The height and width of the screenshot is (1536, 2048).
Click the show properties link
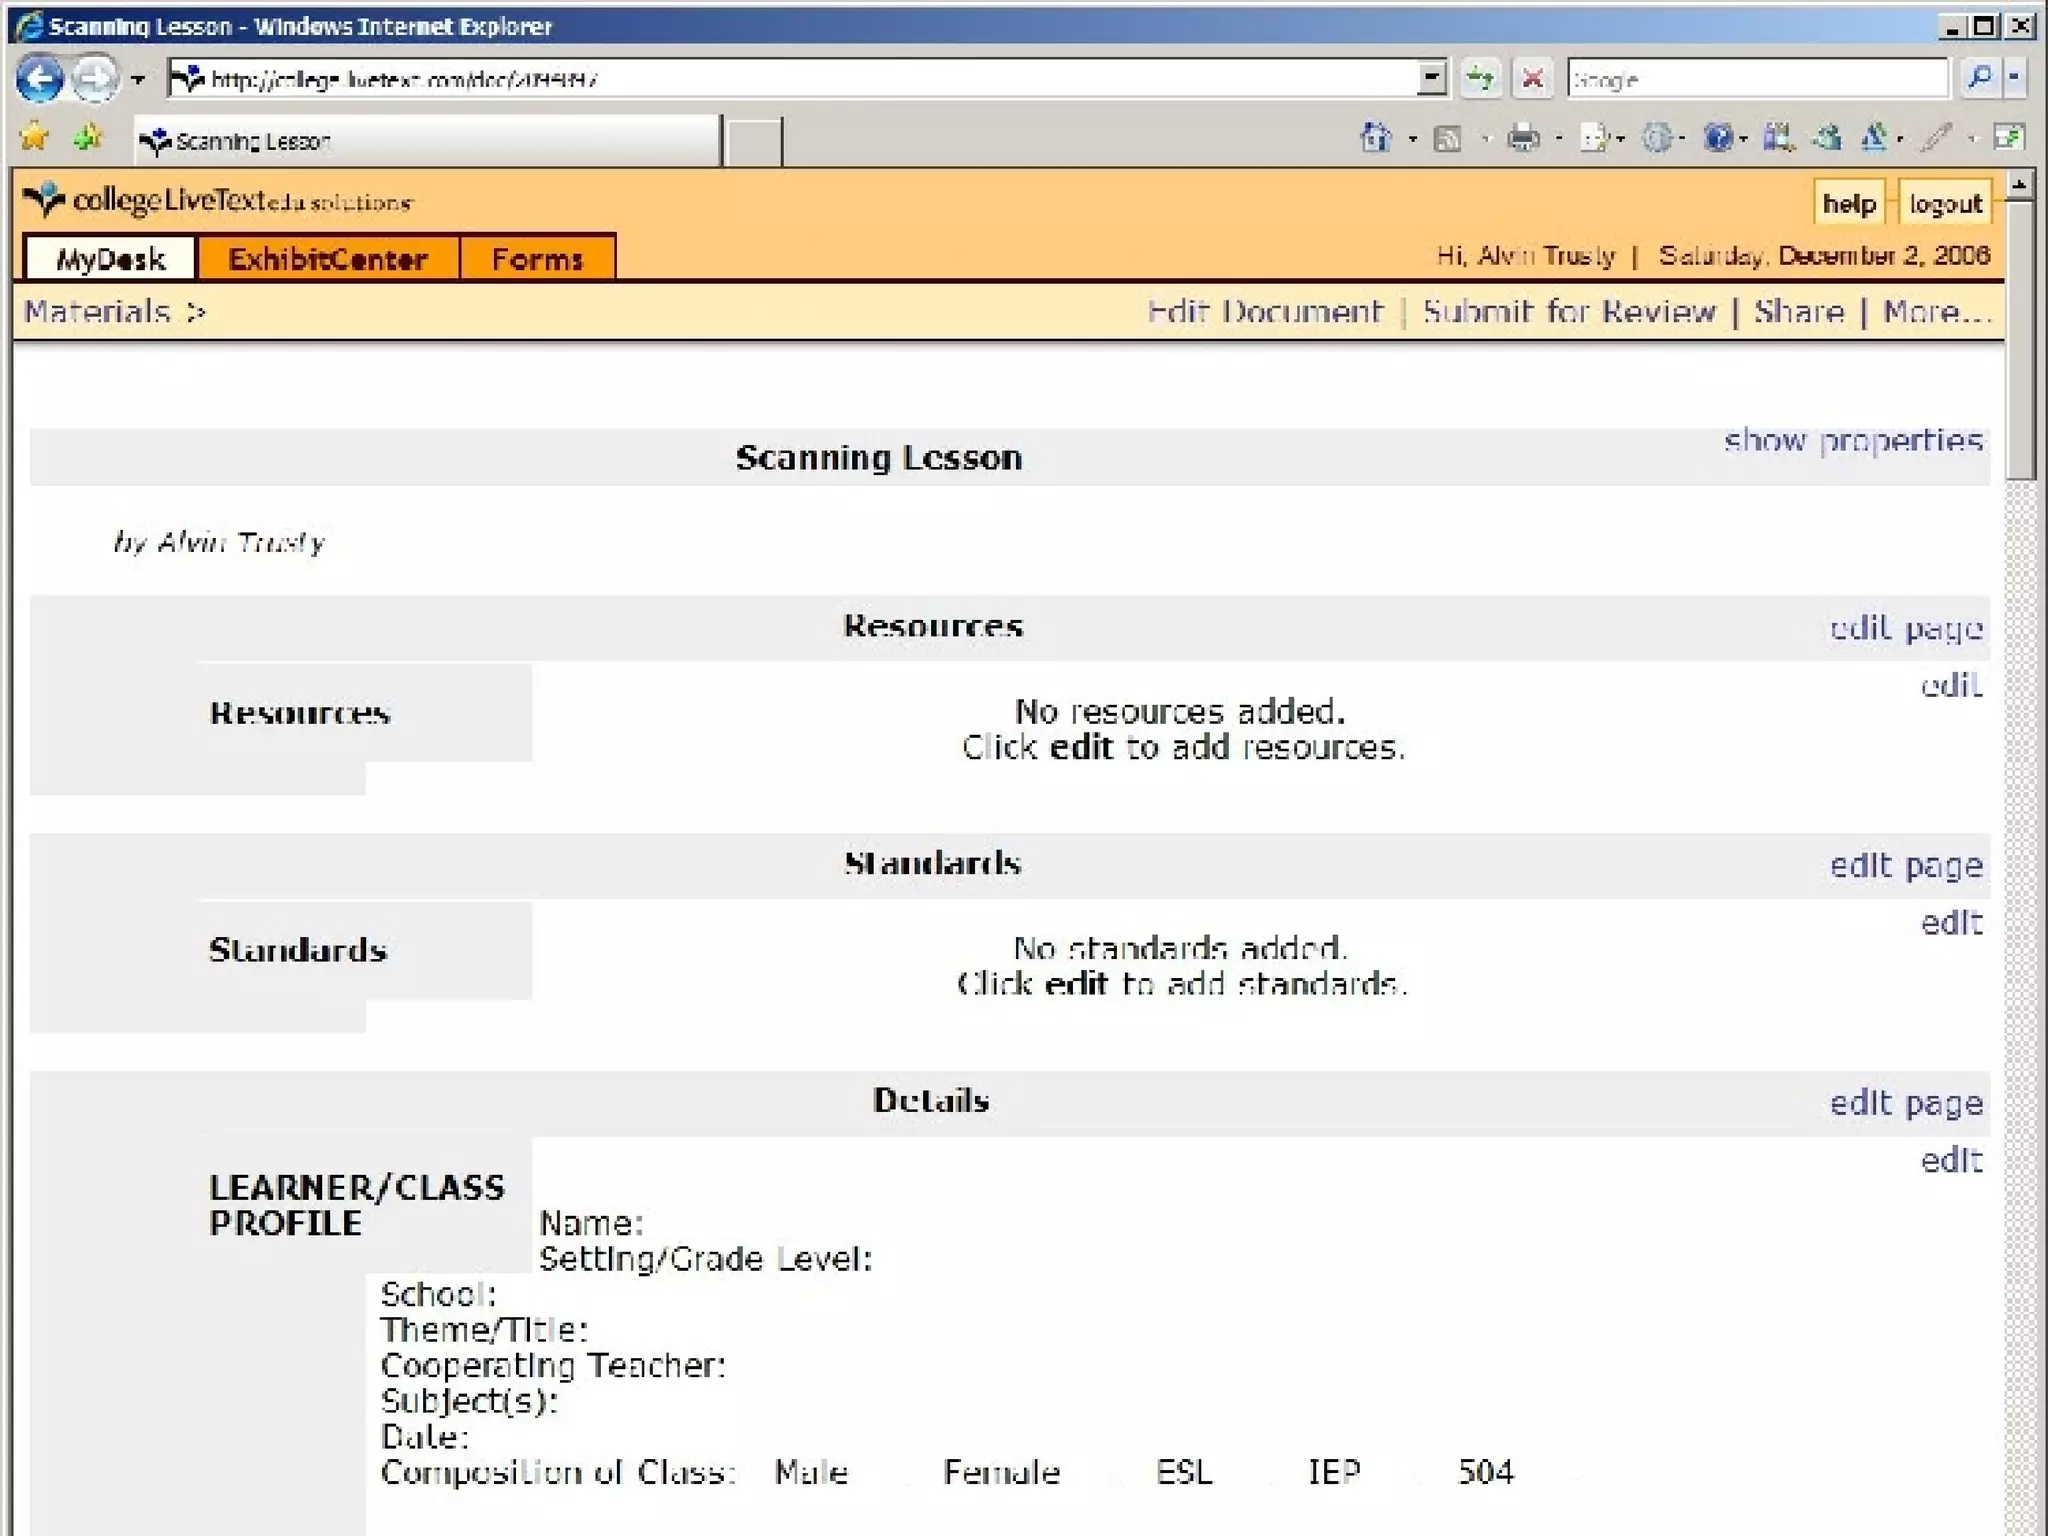coord(1853,440)
